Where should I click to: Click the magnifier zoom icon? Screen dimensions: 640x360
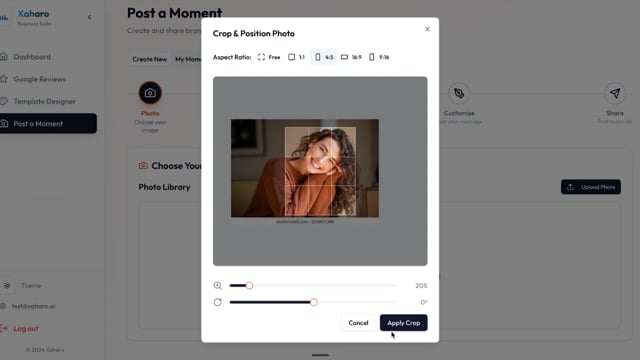click(x=218, y=285)
